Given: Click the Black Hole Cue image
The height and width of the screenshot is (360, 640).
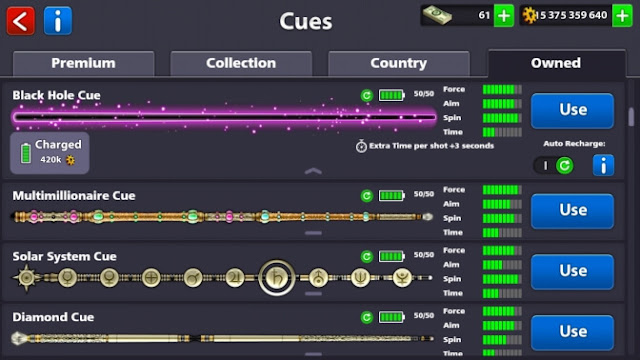Looking at the screenshot, I should (224, 118).
